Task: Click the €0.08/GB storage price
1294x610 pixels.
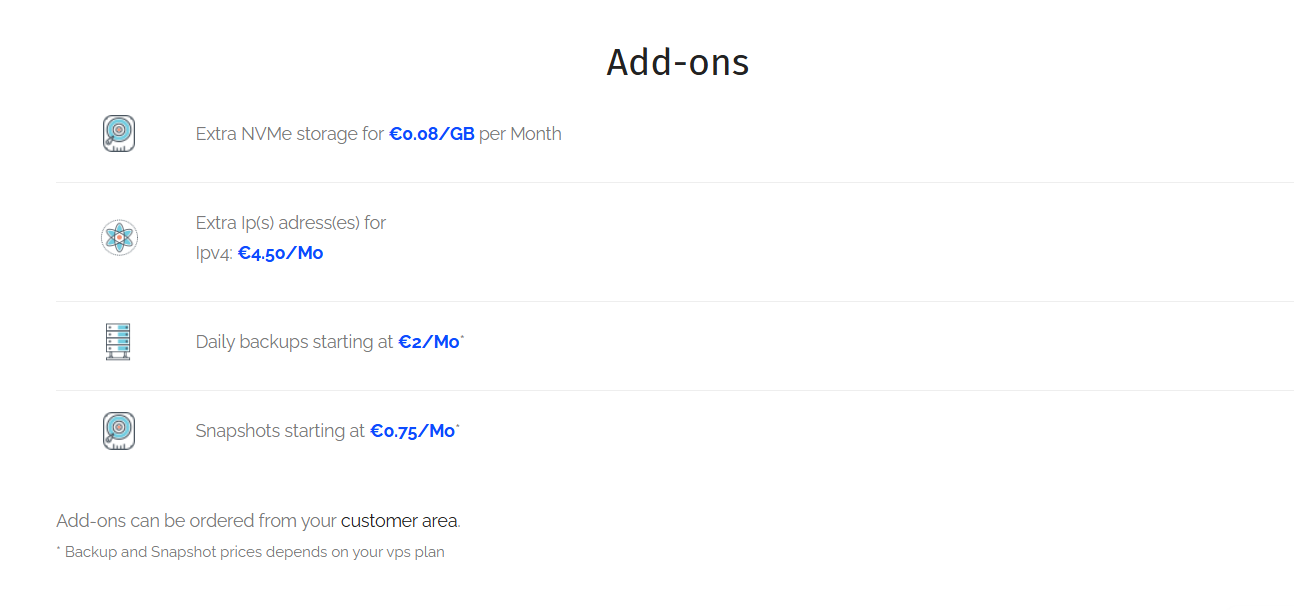Action: pos(432,134)
